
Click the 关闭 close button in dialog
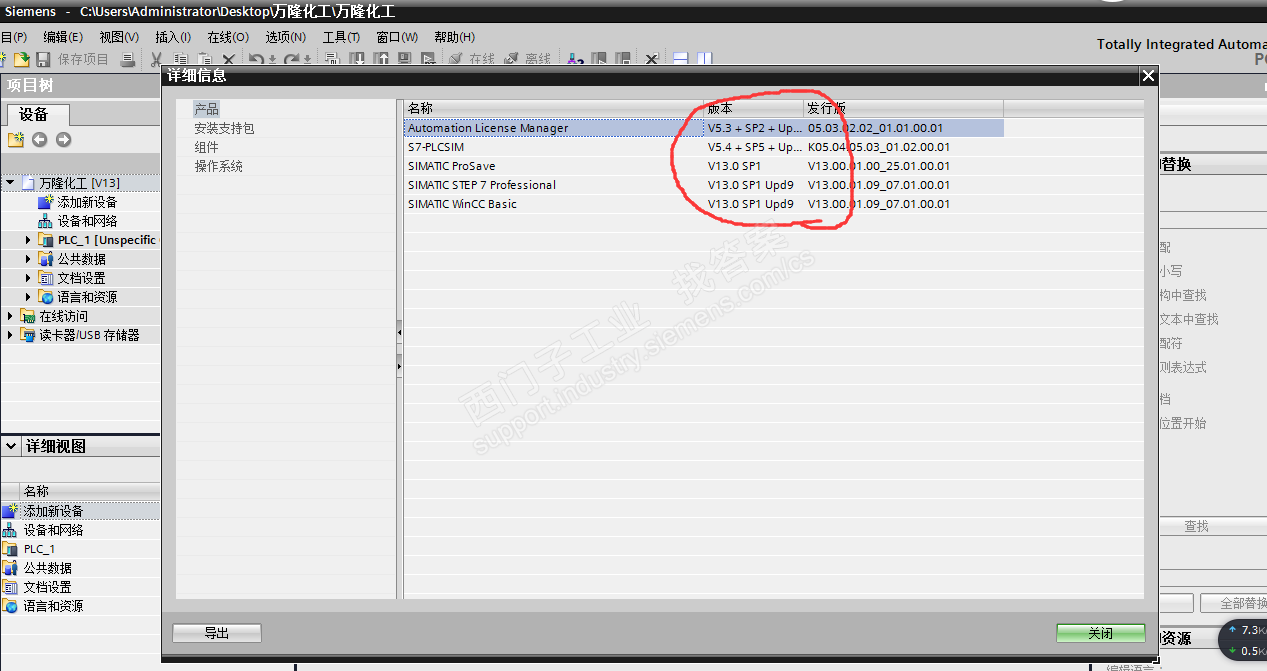tap(1100, 633)
